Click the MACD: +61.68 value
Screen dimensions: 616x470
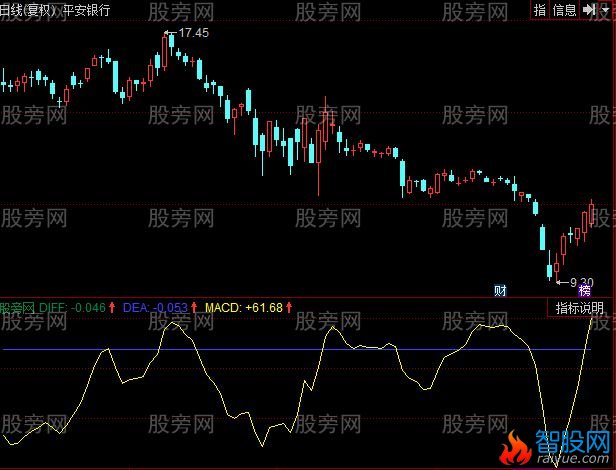(244, 307)
